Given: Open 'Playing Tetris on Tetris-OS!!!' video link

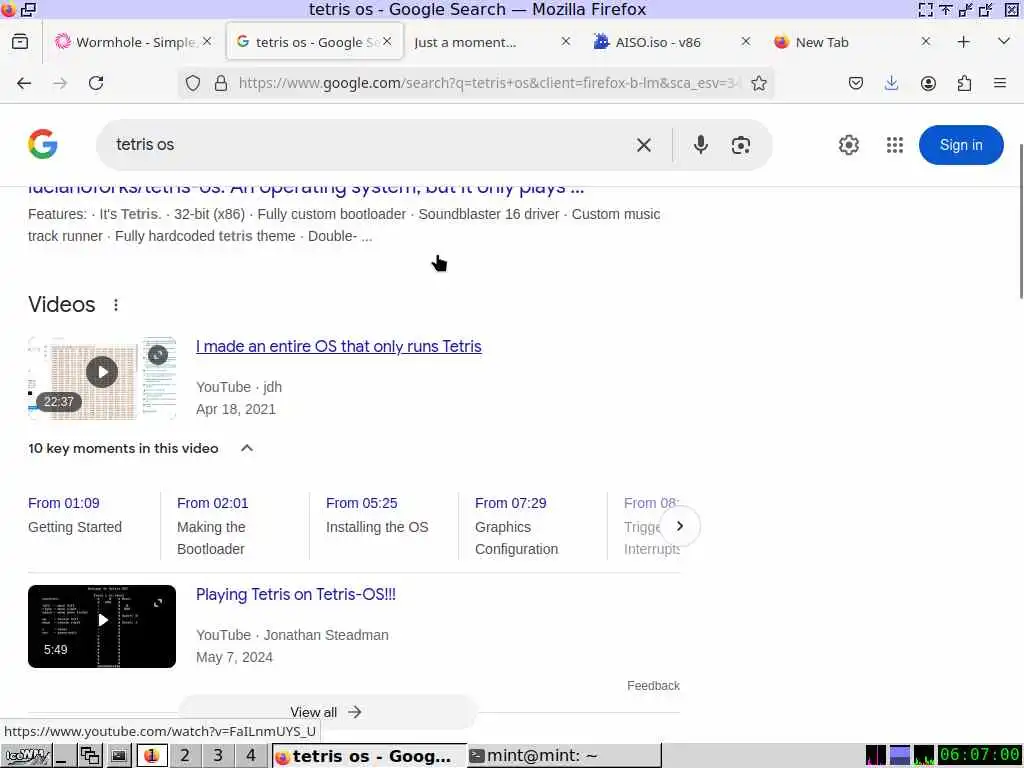Looking at the screenshot, I should (x=296, y=594).
